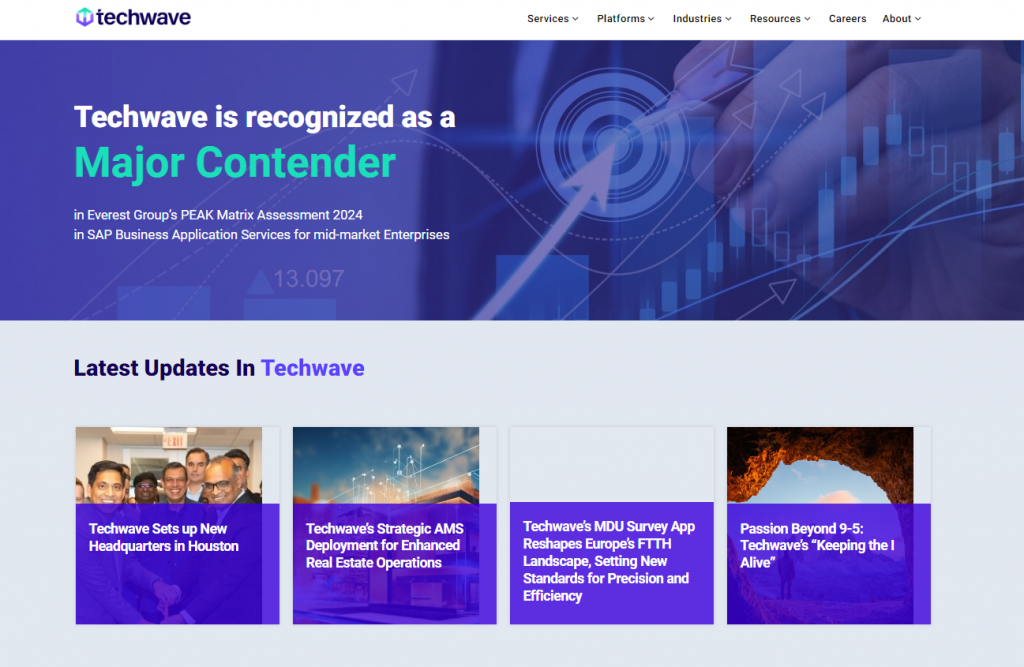1024x667 pixels.
Task: Open 'Techwave's MDU Survey App' article
Action: tap(609, 561)
